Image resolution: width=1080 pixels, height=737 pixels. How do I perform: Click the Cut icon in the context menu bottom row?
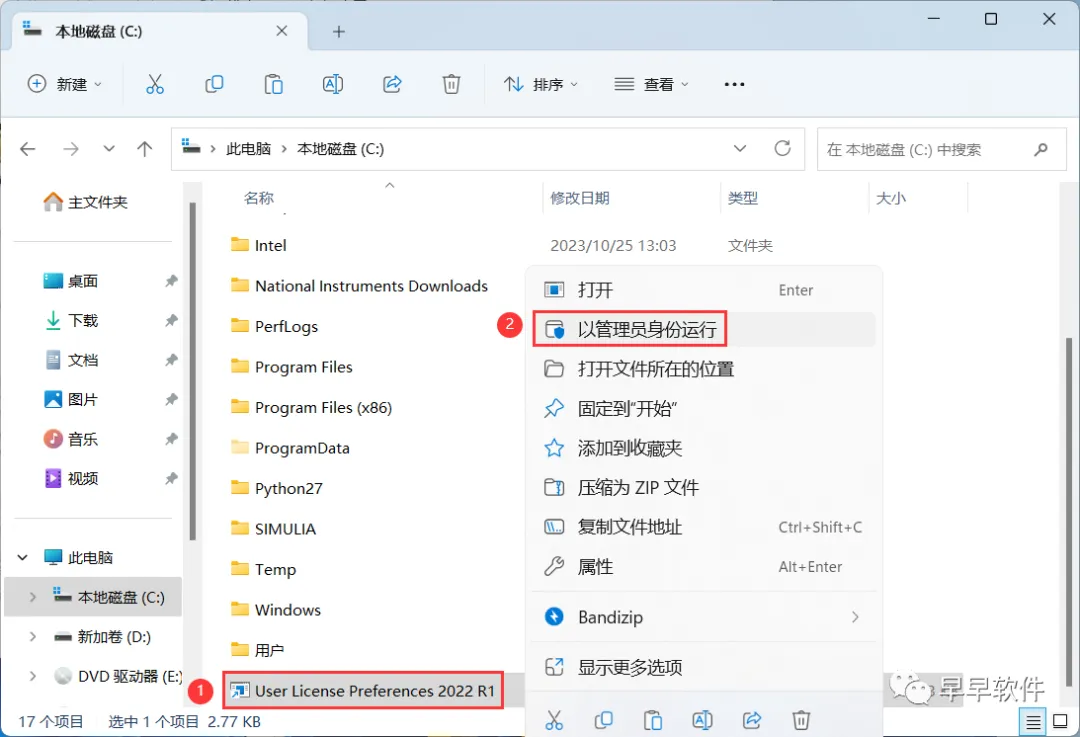(554, 720)
